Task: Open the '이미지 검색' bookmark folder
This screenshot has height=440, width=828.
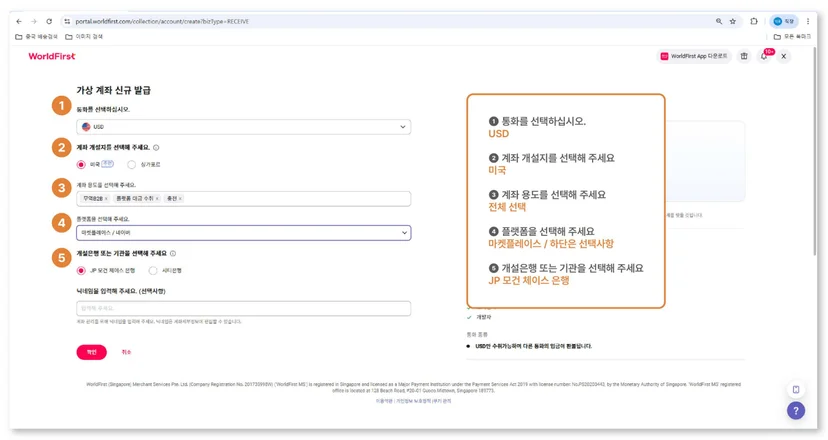Action: [x=84, y=36]
